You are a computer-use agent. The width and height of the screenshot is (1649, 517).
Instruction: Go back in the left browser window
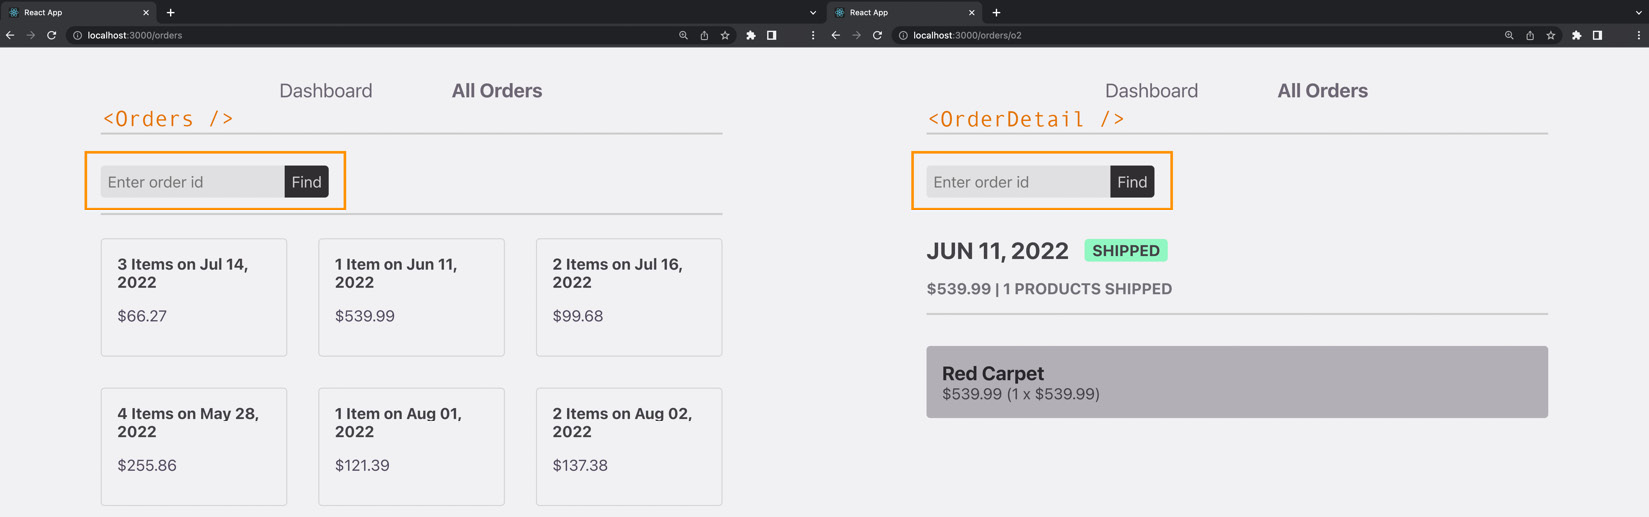tap(10, 35)
